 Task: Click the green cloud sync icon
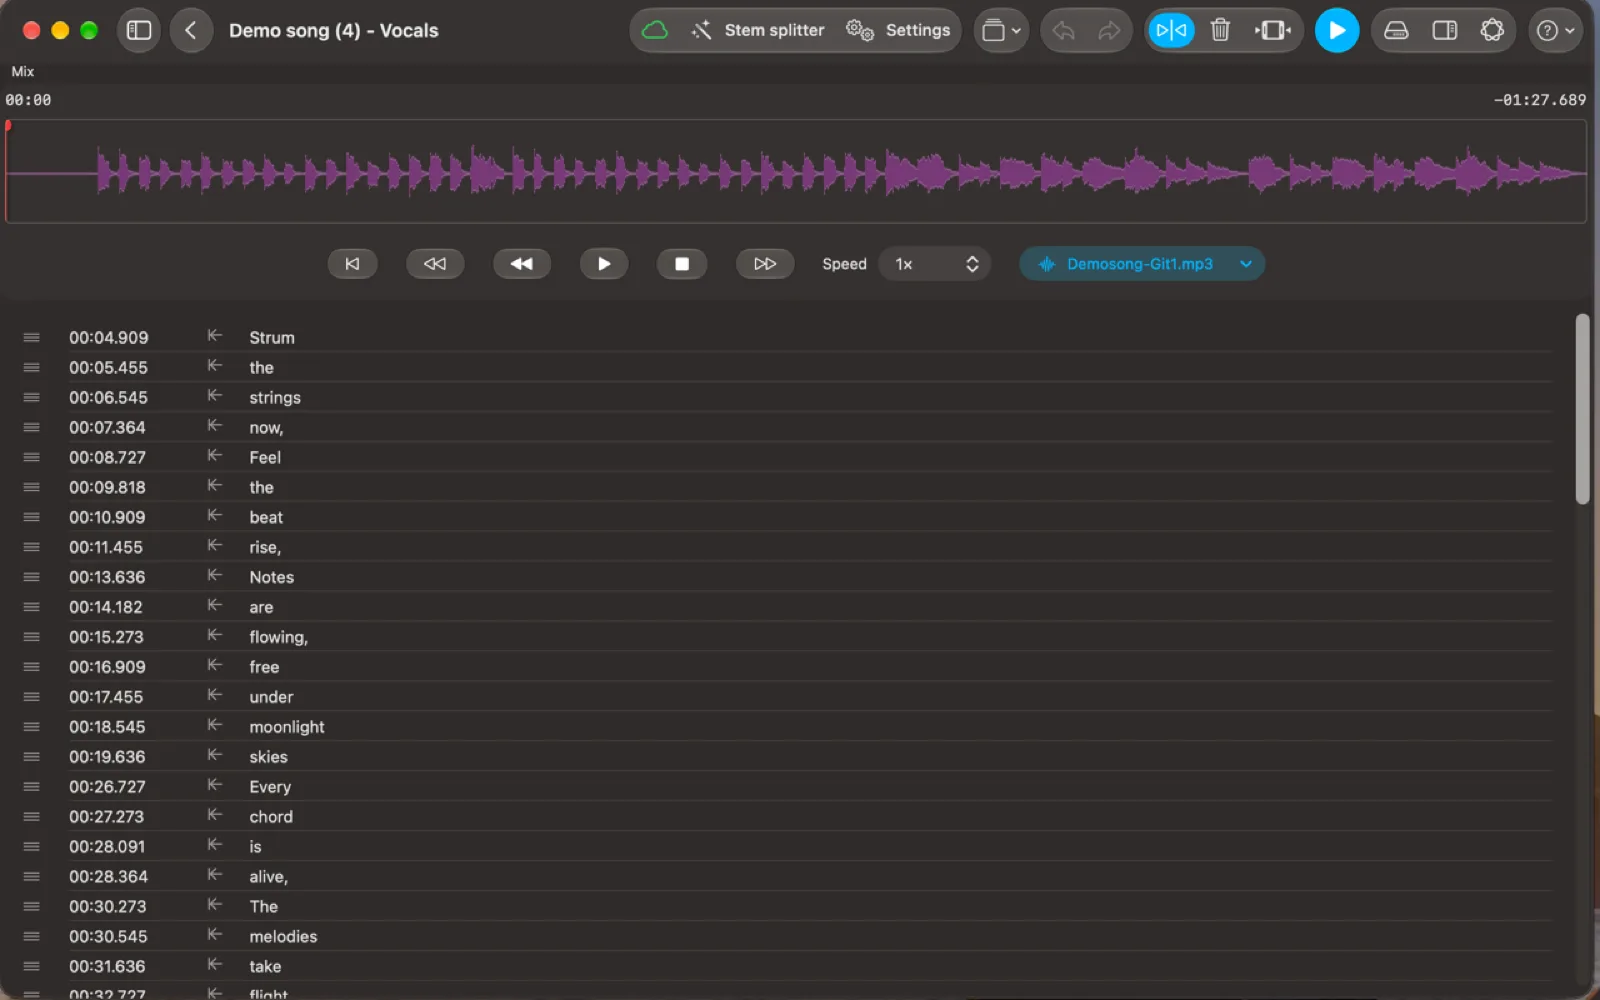click(655, 30)
